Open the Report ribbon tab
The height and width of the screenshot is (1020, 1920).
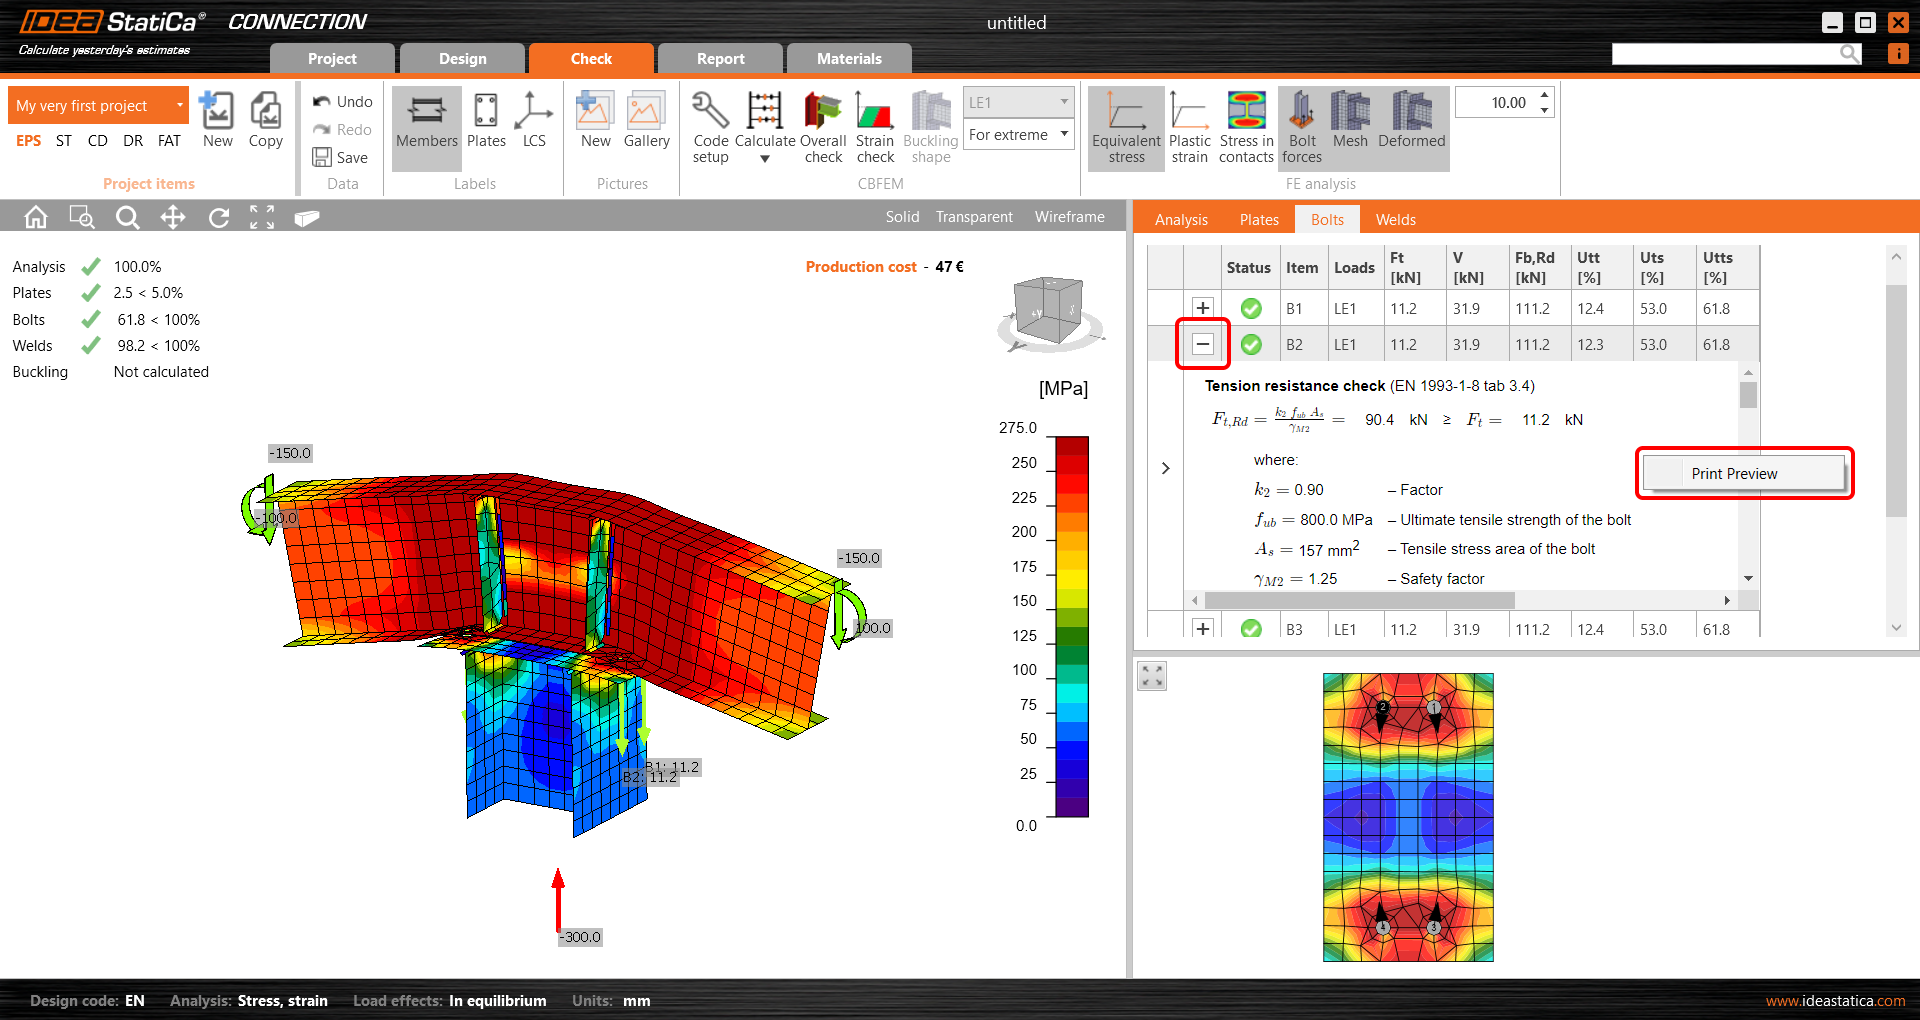(719, 58)
